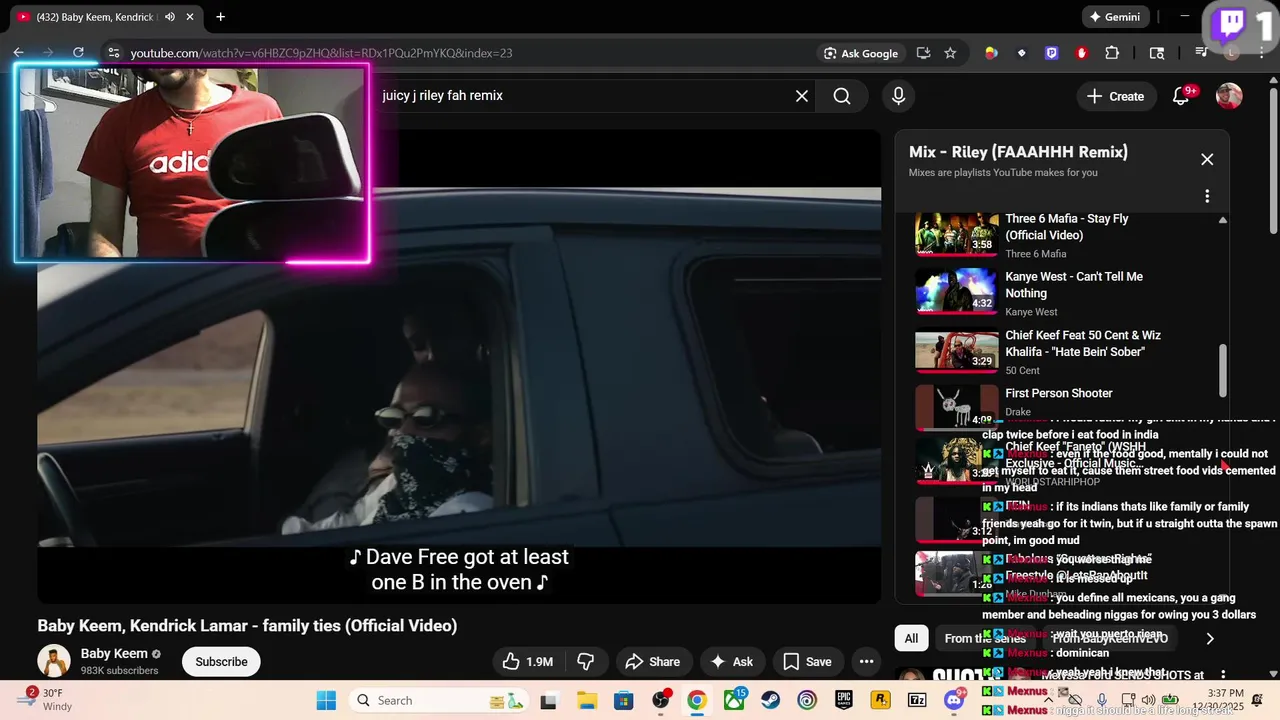This screenshot has height=720, width=1280.
Task: Reload the YouTube page
Action: click(78, 53)
